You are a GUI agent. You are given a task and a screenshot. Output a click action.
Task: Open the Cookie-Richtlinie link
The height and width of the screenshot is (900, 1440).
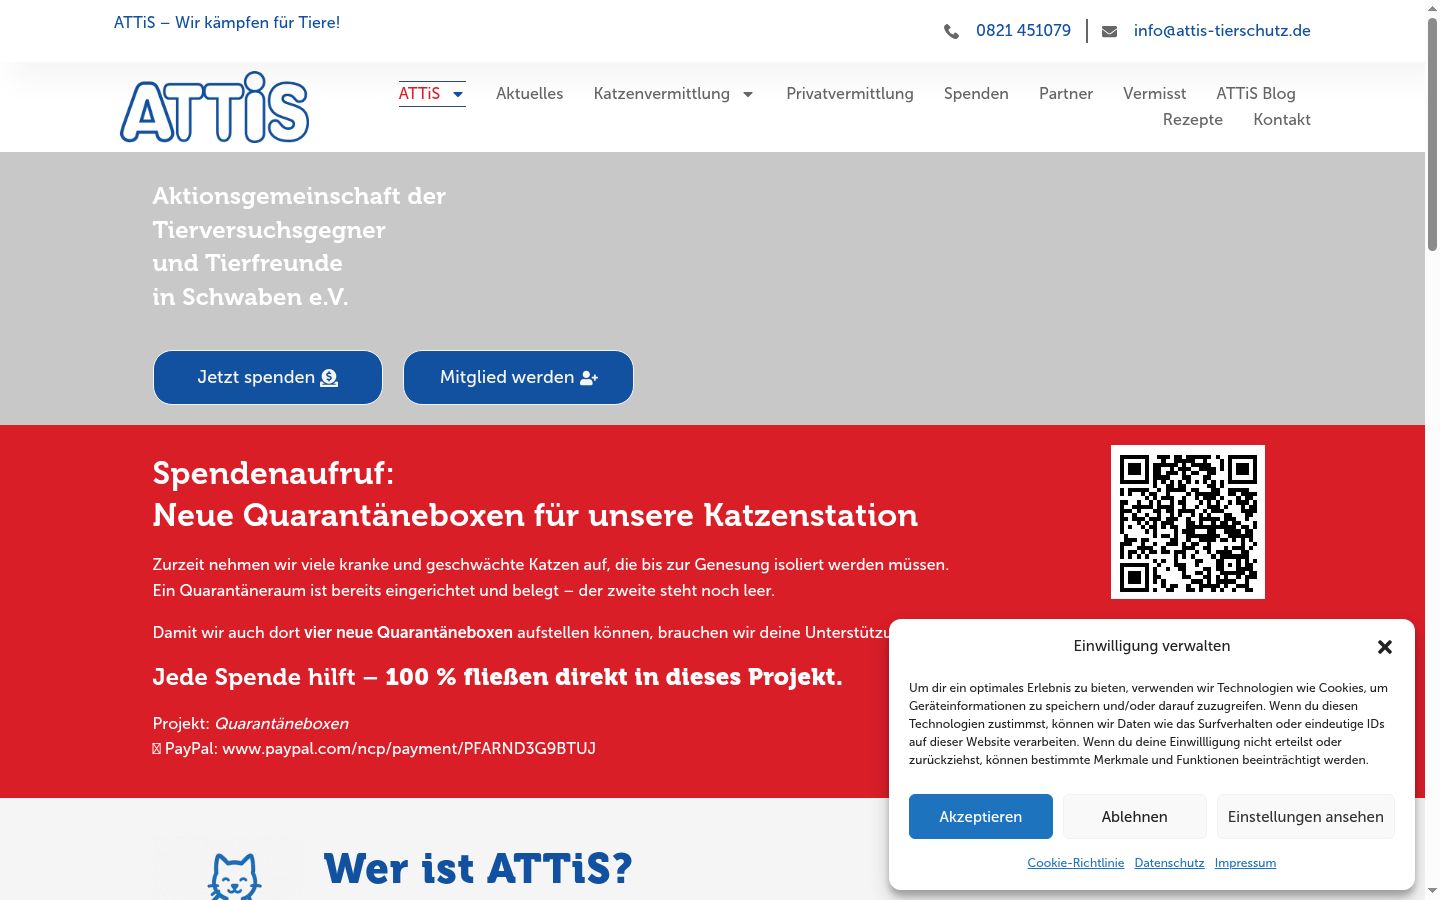(x=1076, y=863)
